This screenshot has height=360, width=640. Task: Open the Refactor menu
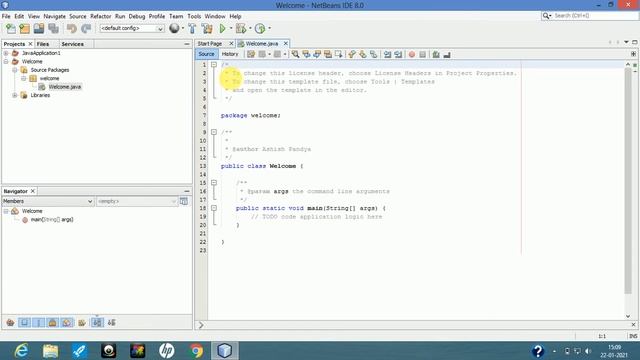point(100,16)
